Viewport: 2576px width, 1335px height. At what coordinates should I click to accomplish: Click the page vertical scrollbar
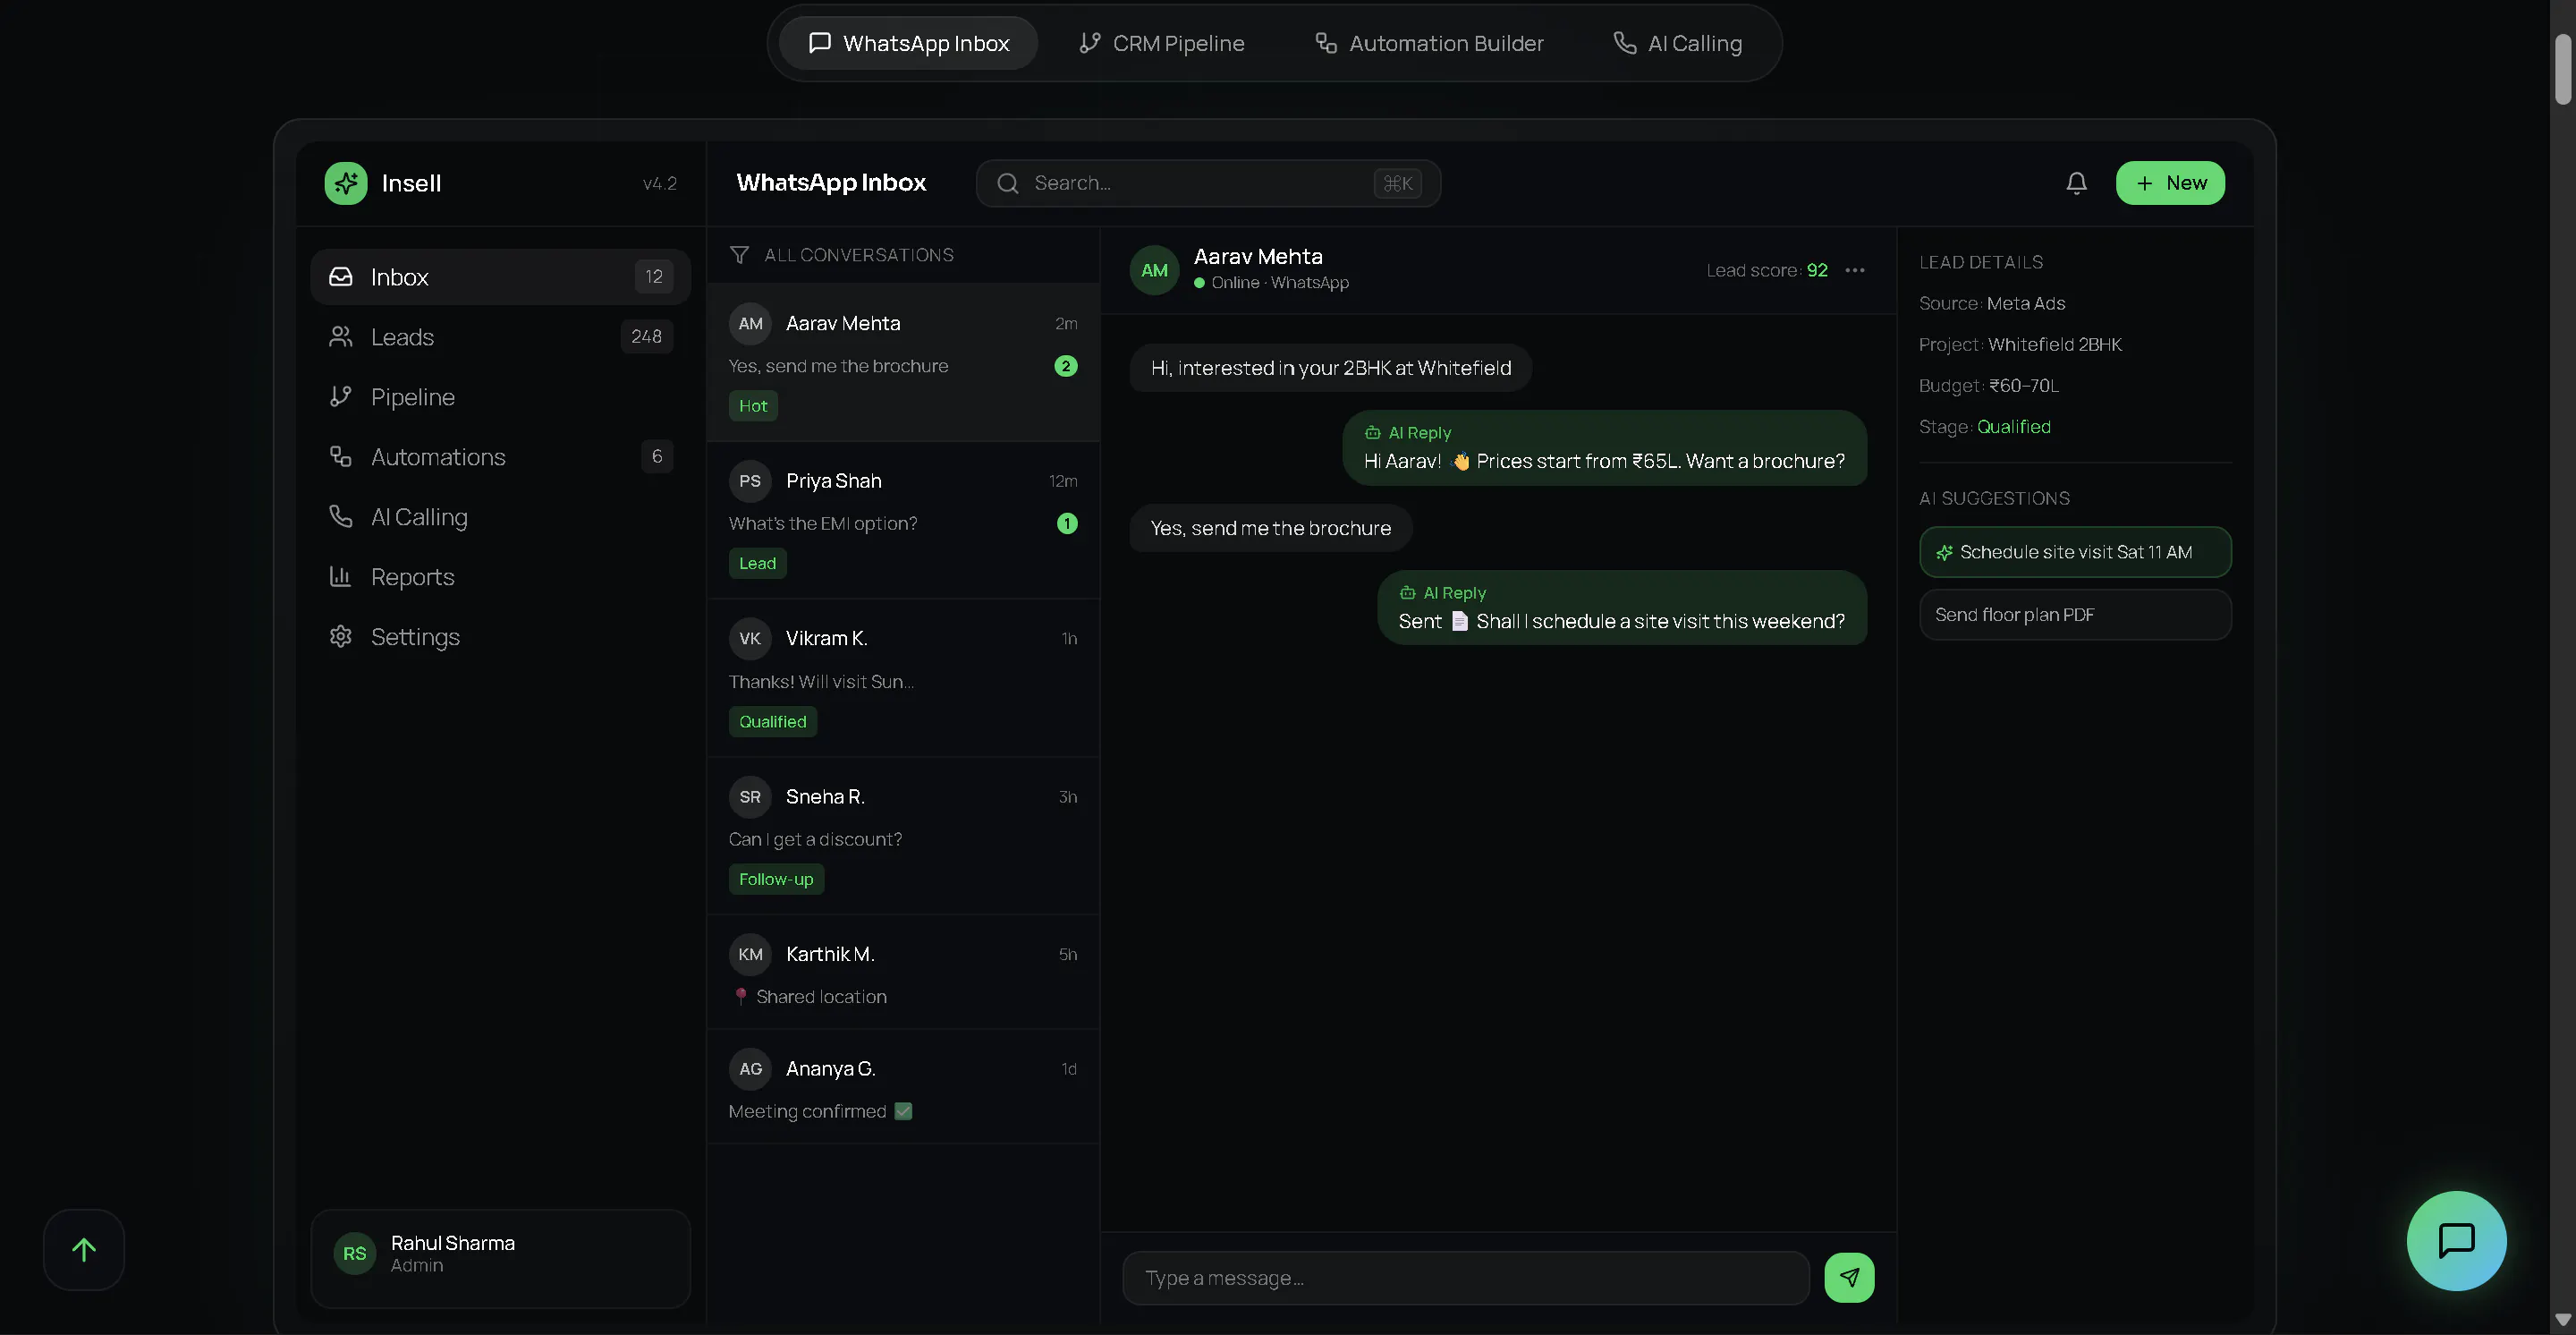[2562, 70]
